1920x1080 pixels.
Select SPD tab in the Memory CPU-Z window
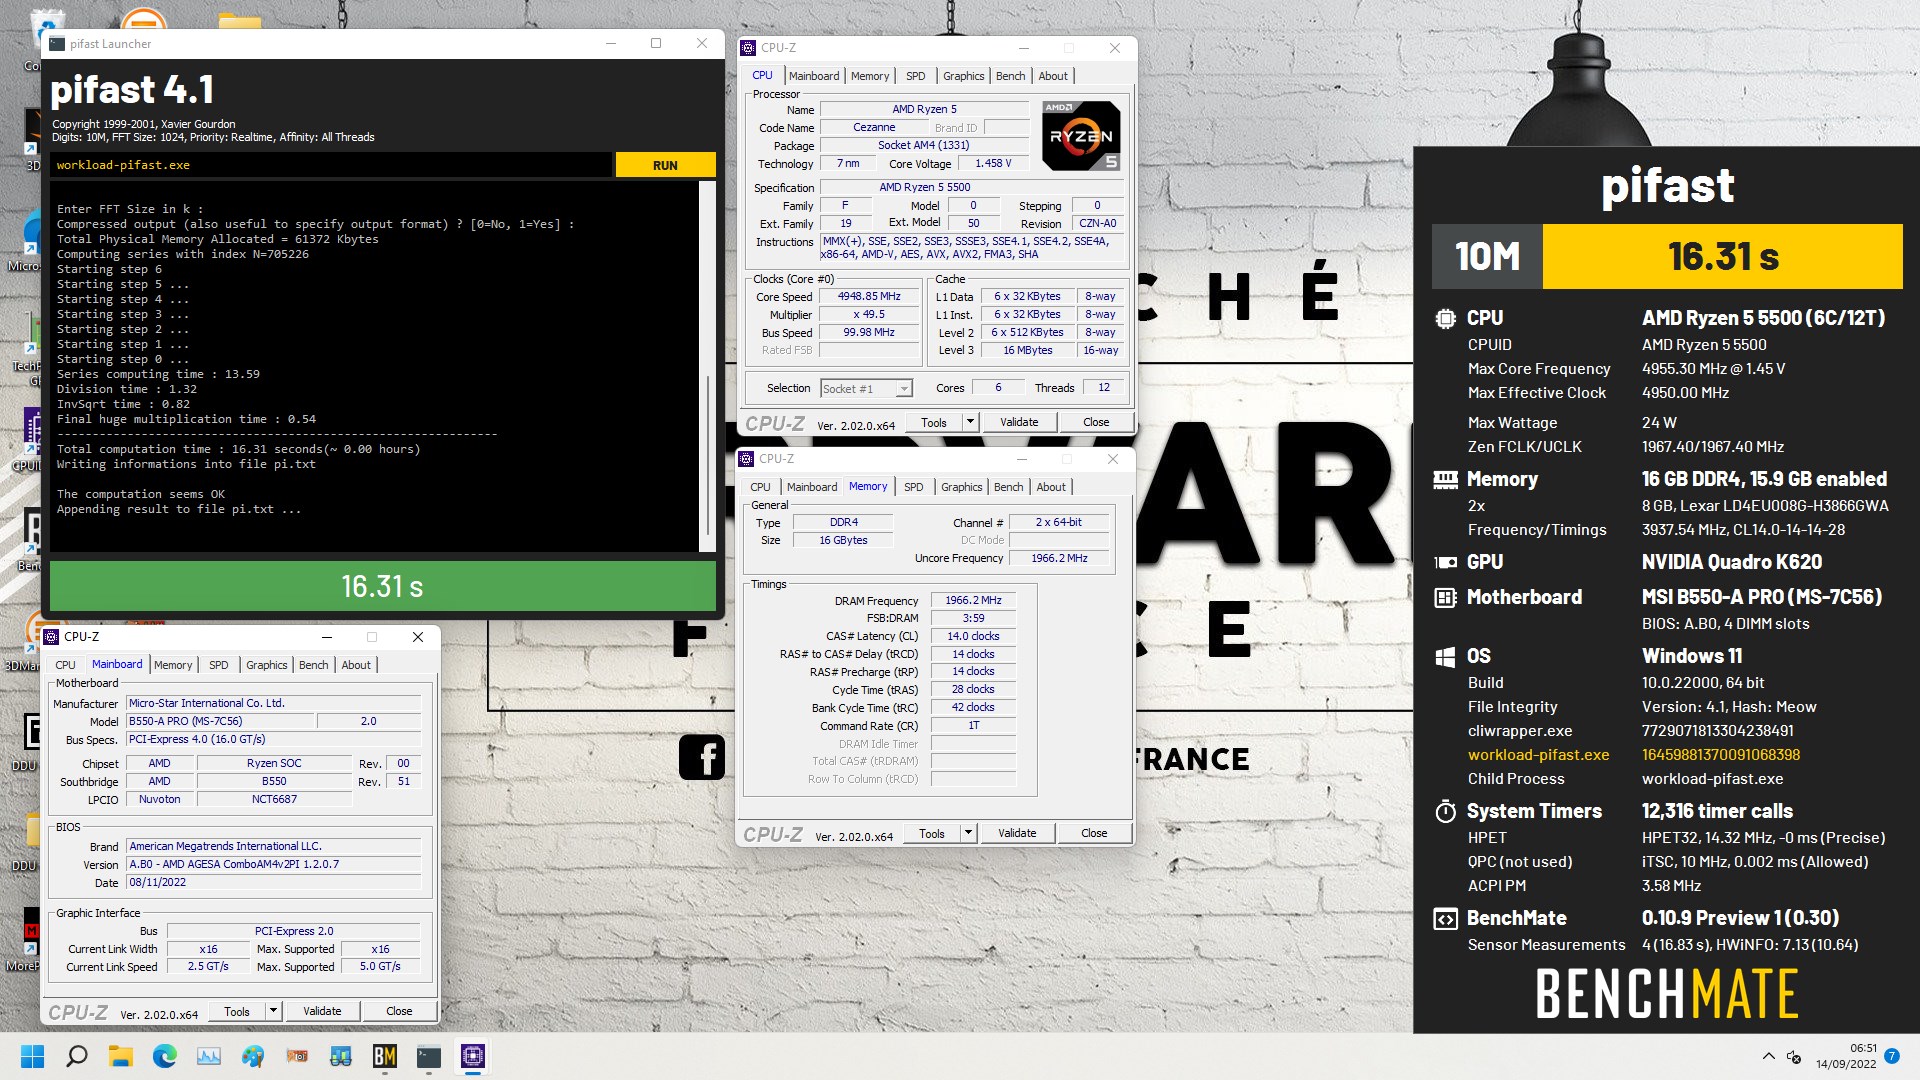[914, 487]
